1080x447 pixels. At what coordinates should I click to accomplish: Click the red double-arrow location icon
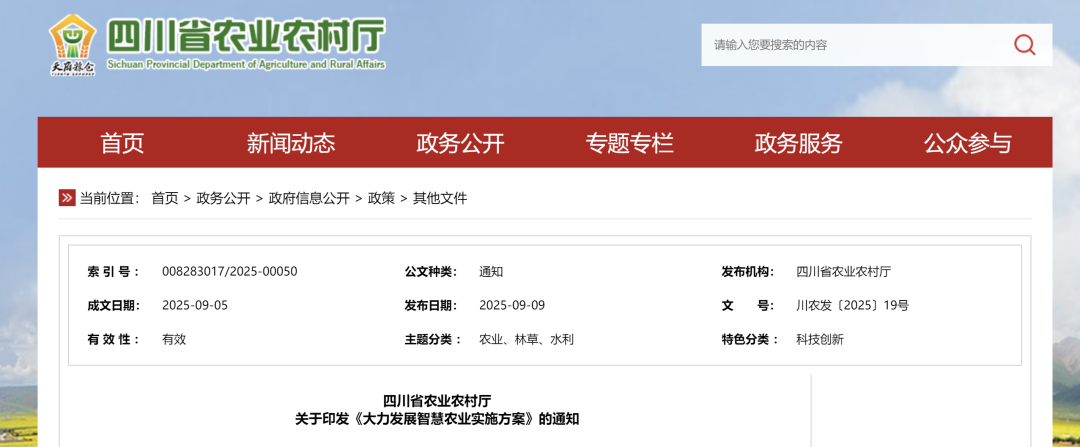click(x=67, y=198)
